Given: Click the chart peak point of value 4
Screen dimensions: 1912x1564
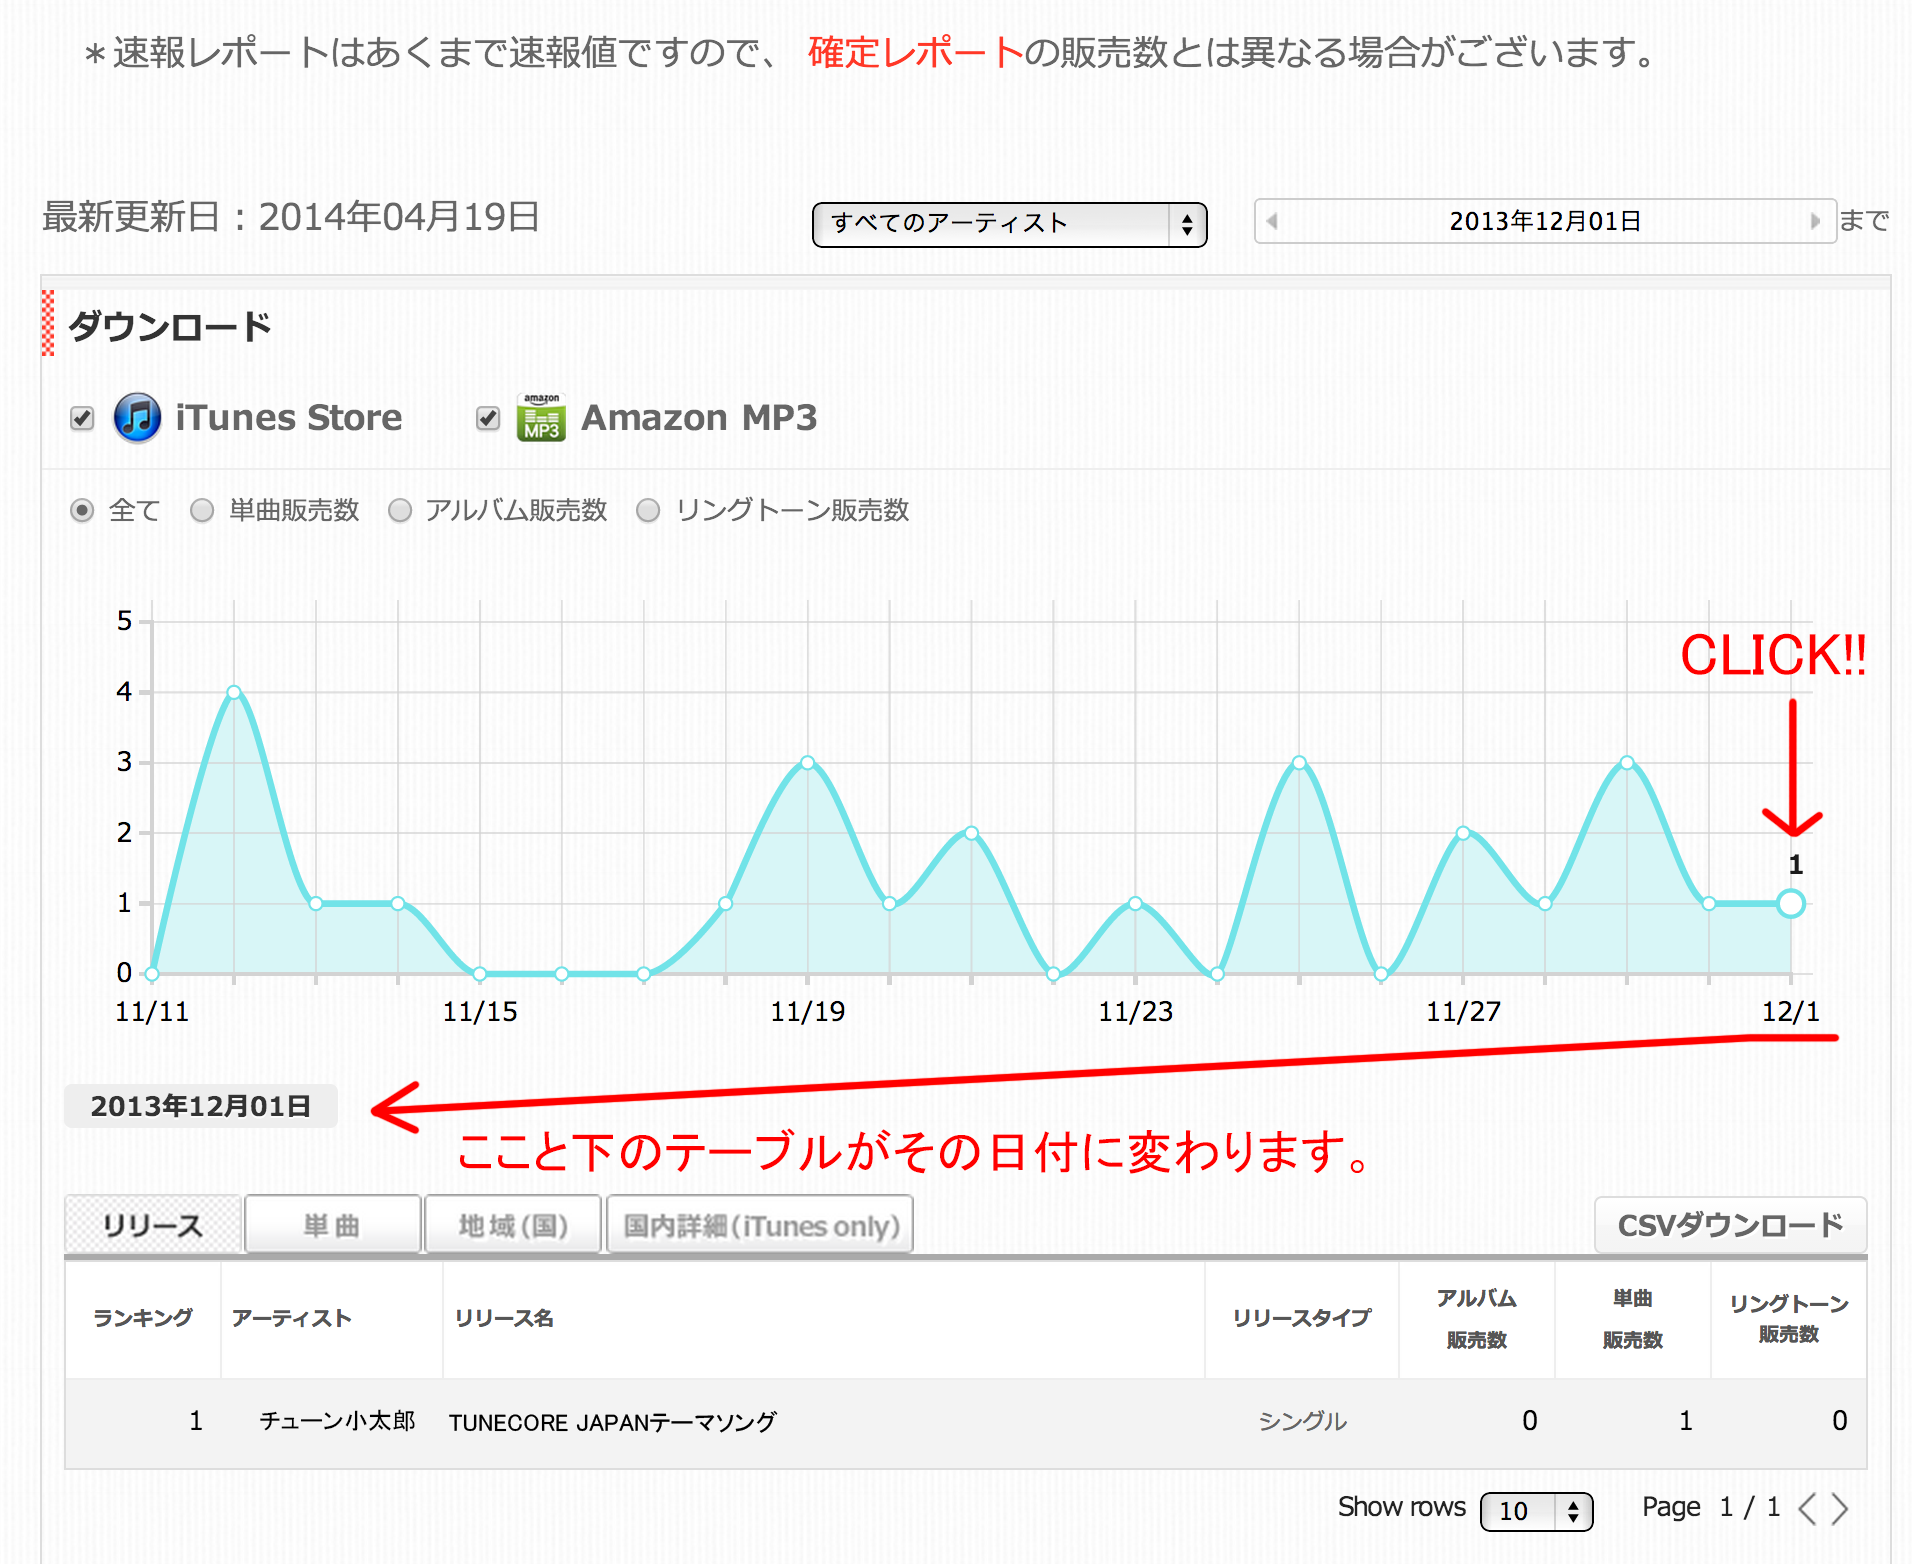Looking at the screenshot, I should coord(234,692).
